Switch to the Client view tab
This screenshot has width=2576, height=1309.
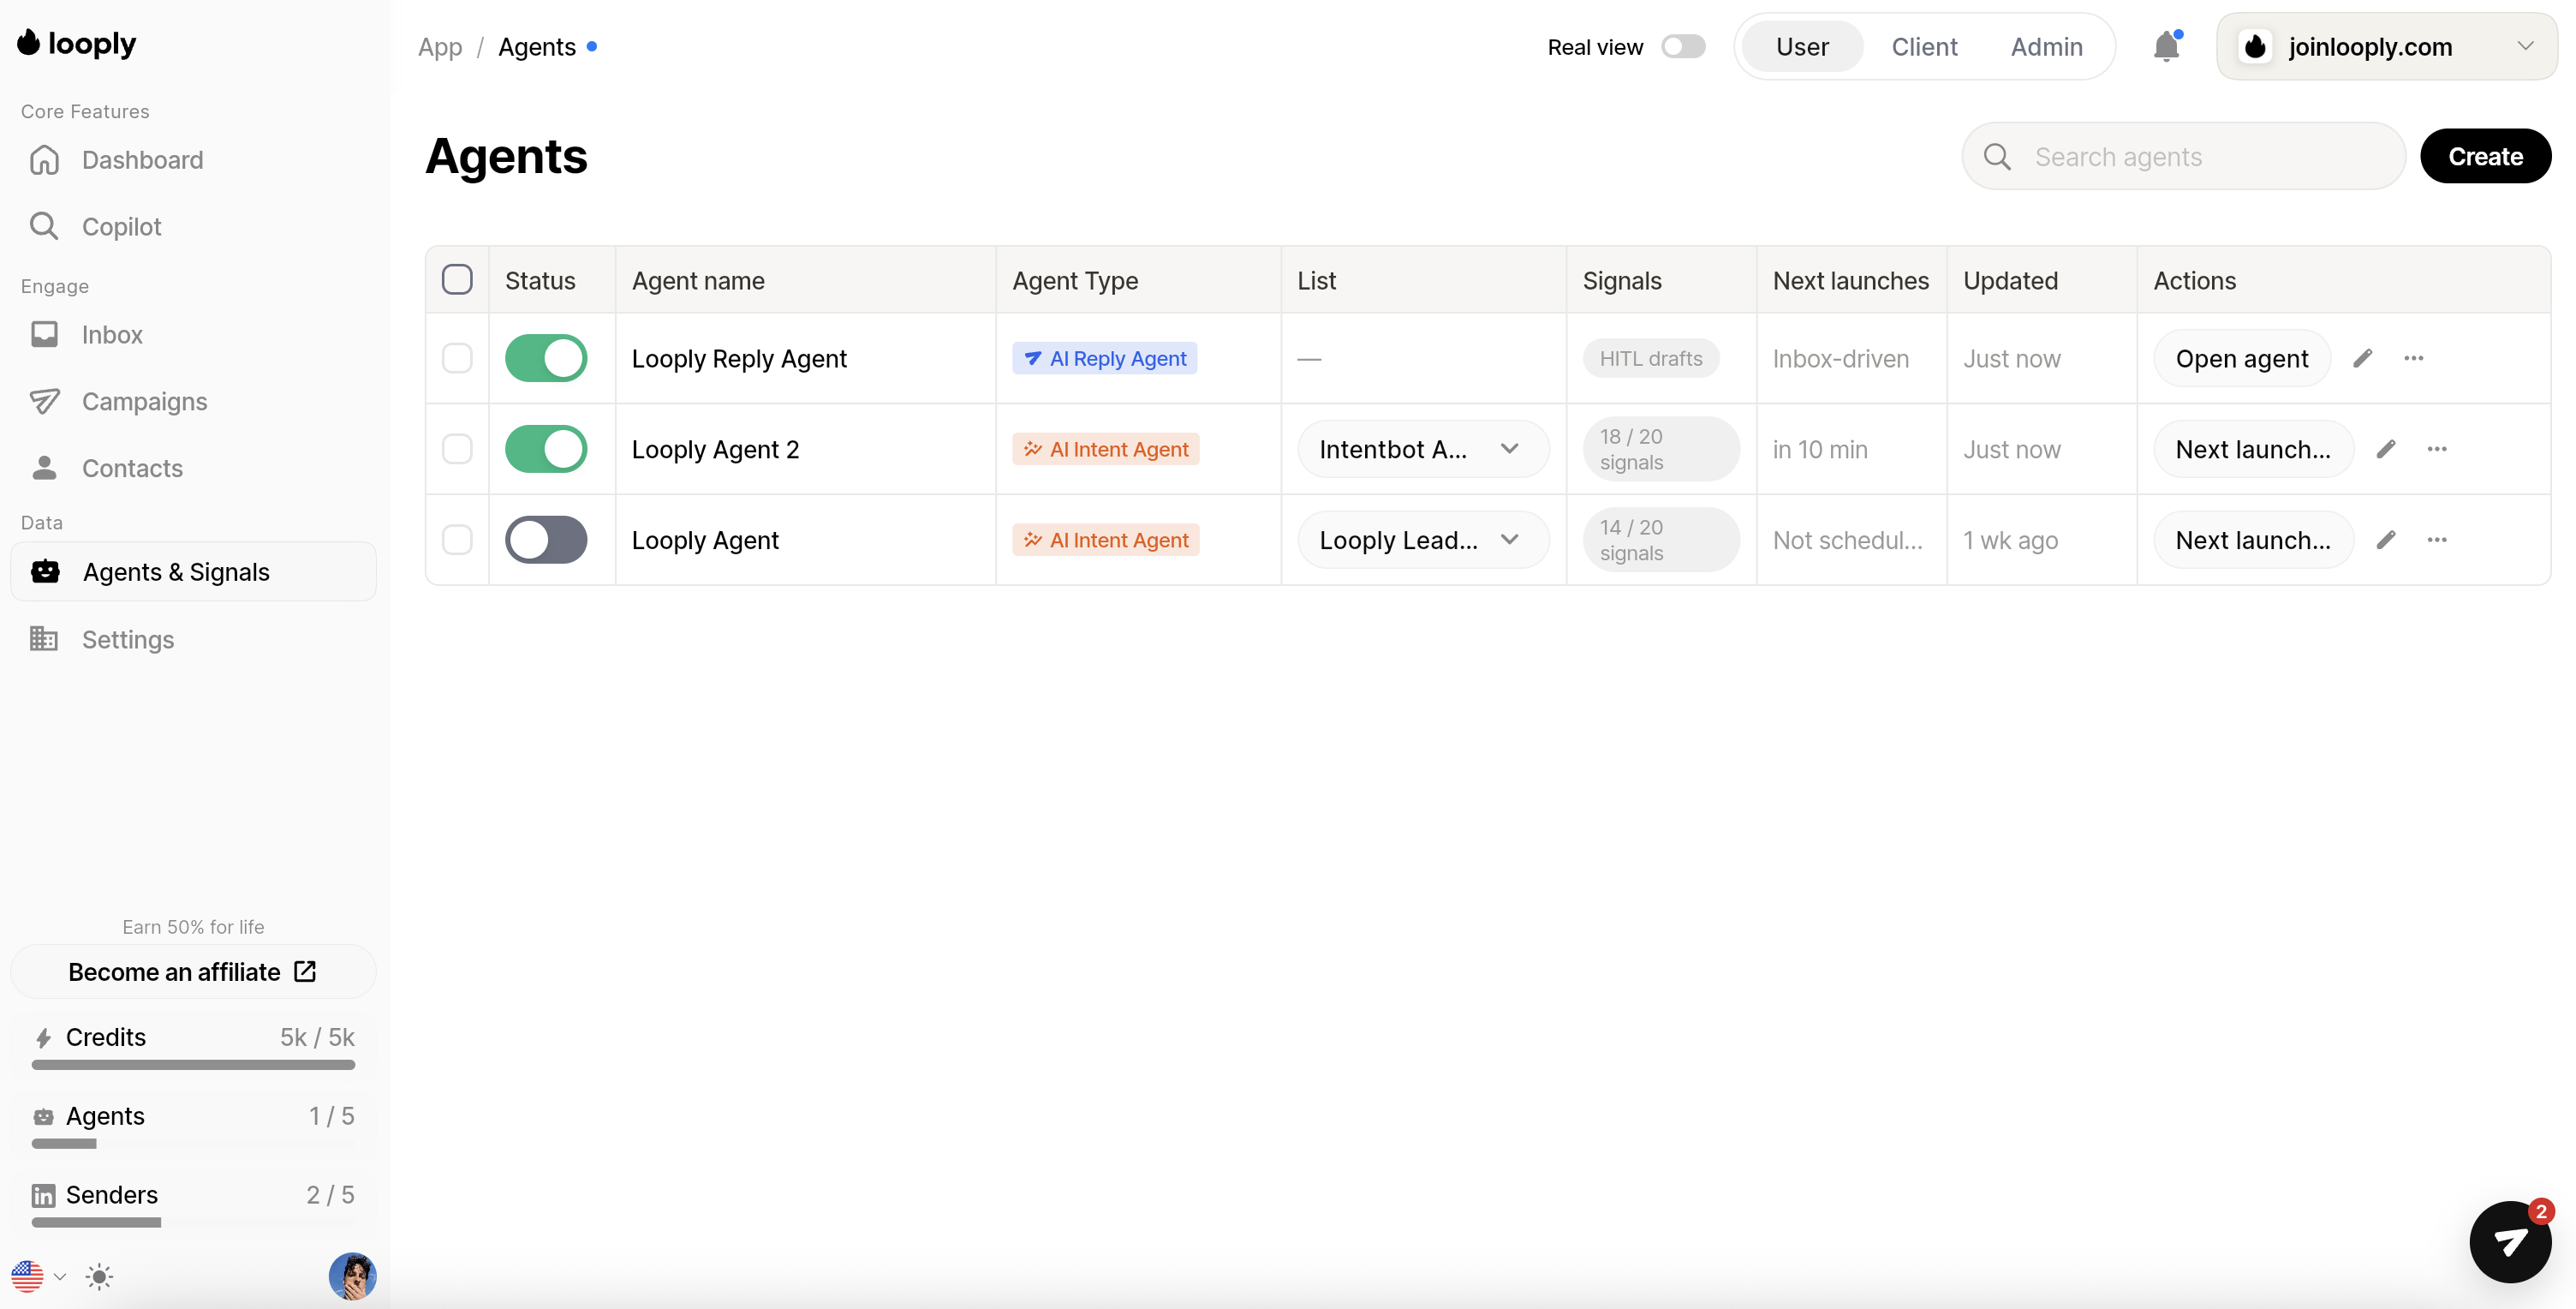click(1924, 46)
